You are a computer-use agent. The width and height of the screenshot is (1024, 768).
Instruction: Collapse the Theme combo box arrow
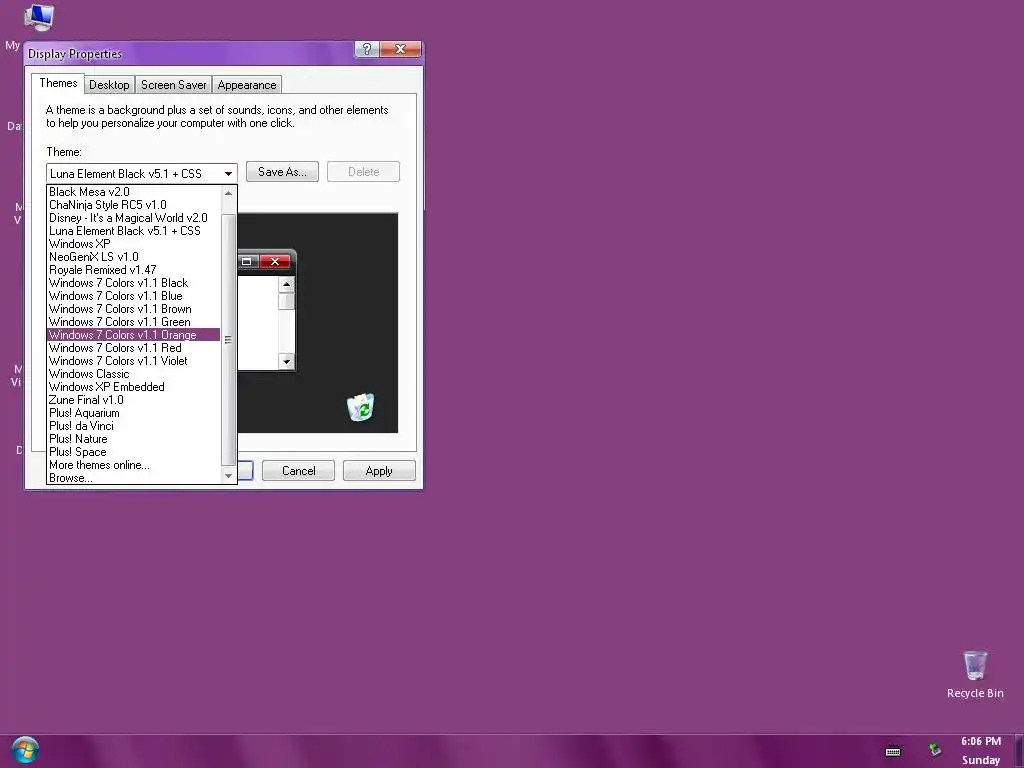pyautogui.click(x=229, y=174)
